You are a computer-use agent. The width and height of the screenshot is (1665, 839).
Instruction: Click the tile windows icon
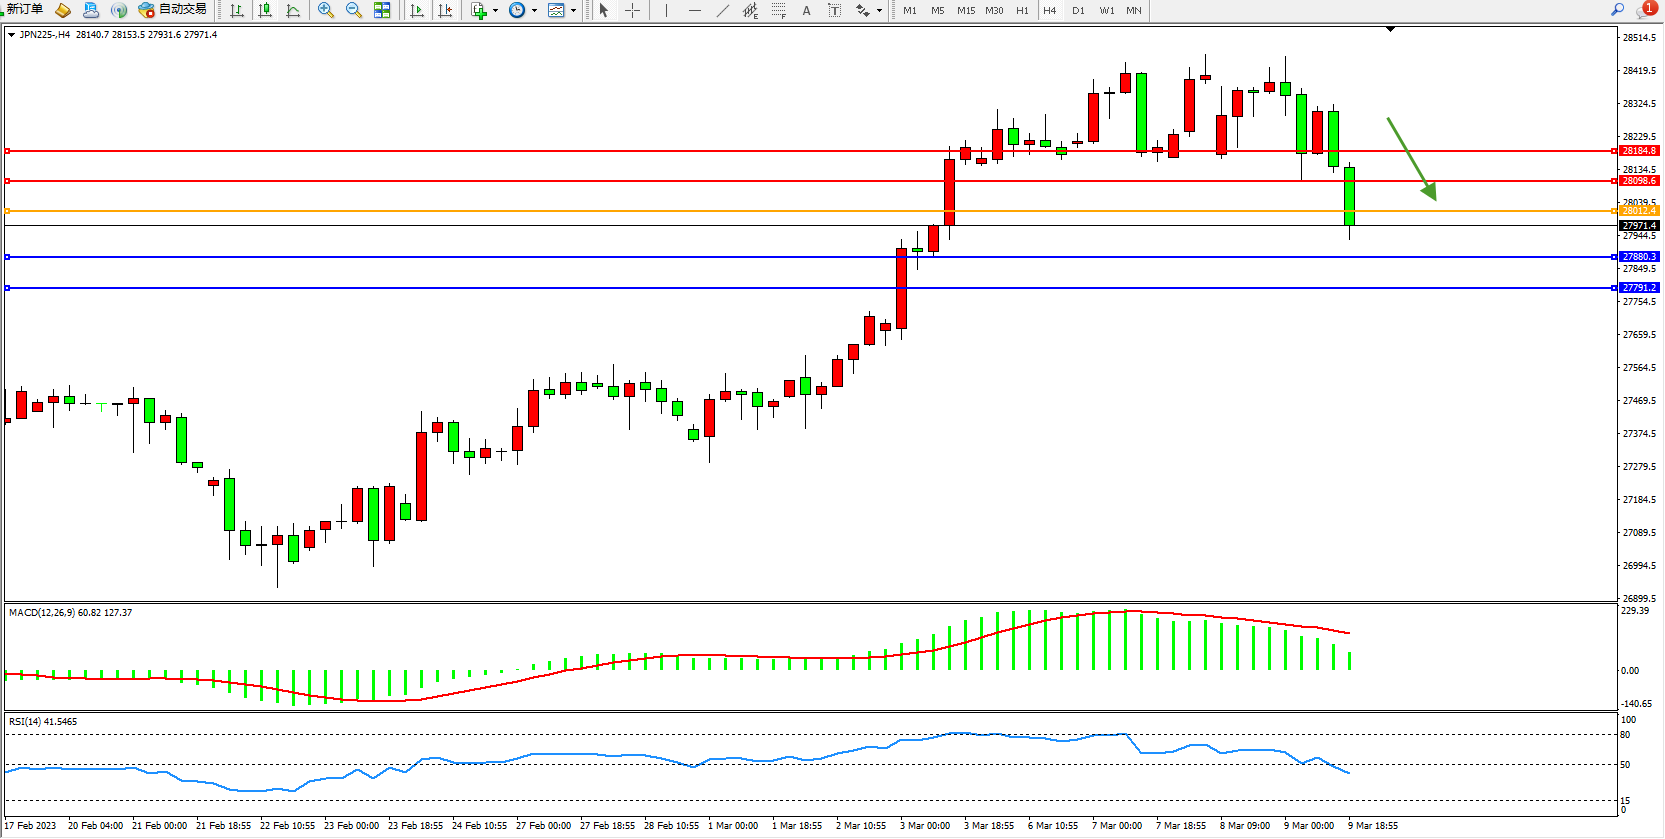click(382, 10)
